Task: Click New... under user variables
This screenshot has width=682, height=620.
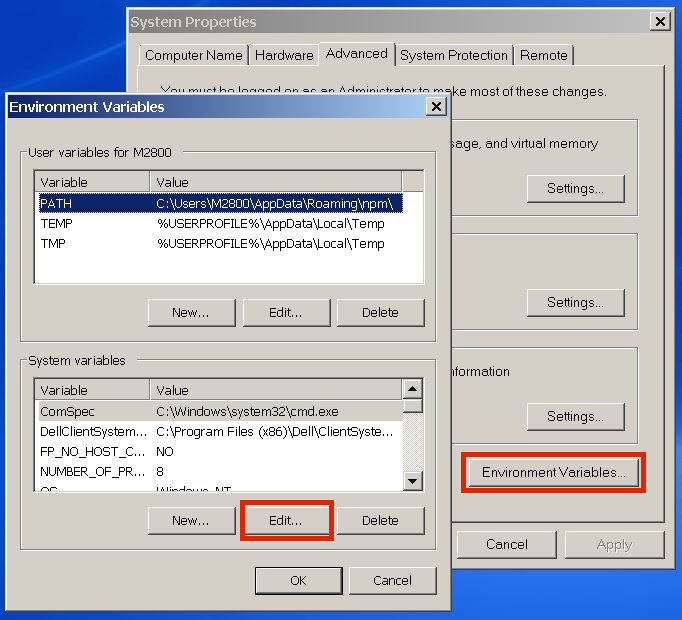Action: [191, 312]
